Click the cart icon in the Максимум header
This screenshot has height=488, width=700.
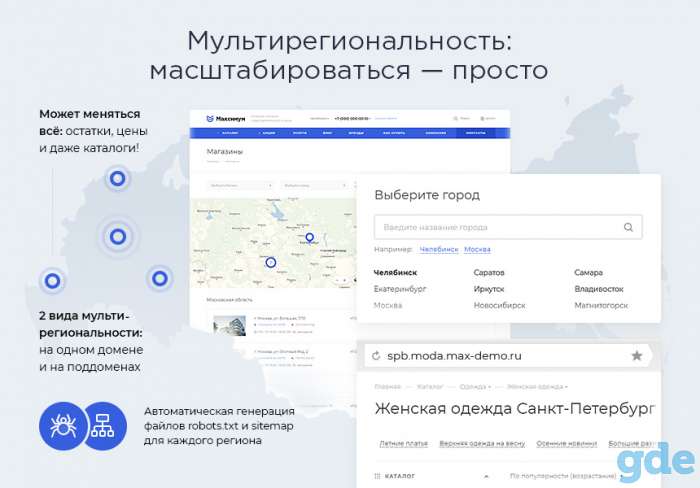click(482, 118)
